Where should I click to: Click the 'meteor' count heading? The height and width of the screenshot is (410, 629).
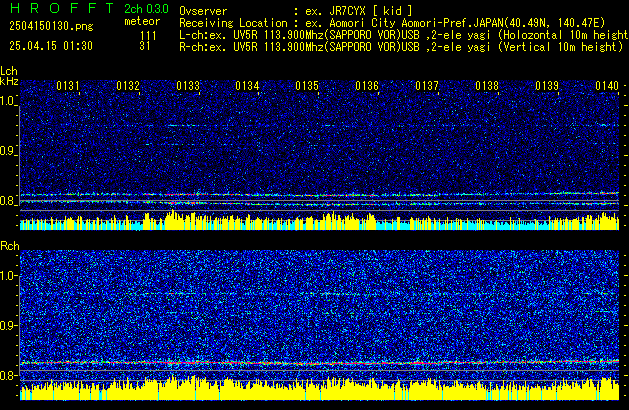tap(142, 21)
